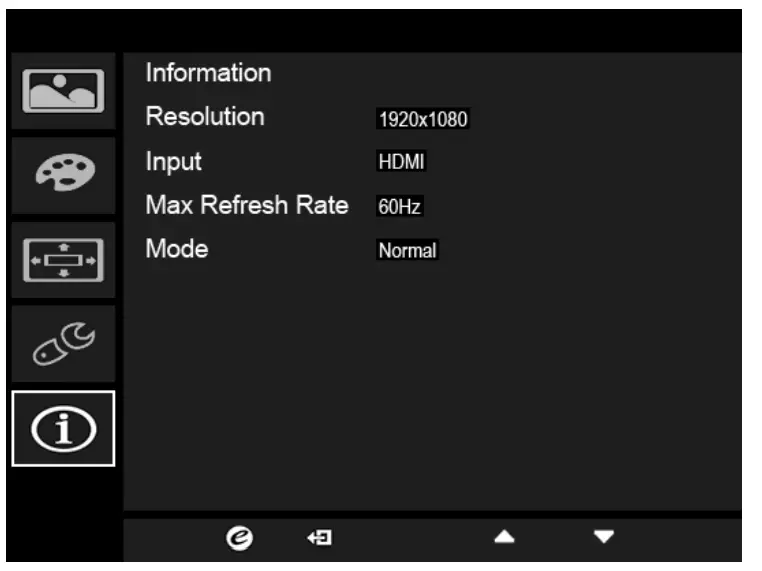Click the Input label
The height and width of the screenshot is (571, 762).
point(173,162)
